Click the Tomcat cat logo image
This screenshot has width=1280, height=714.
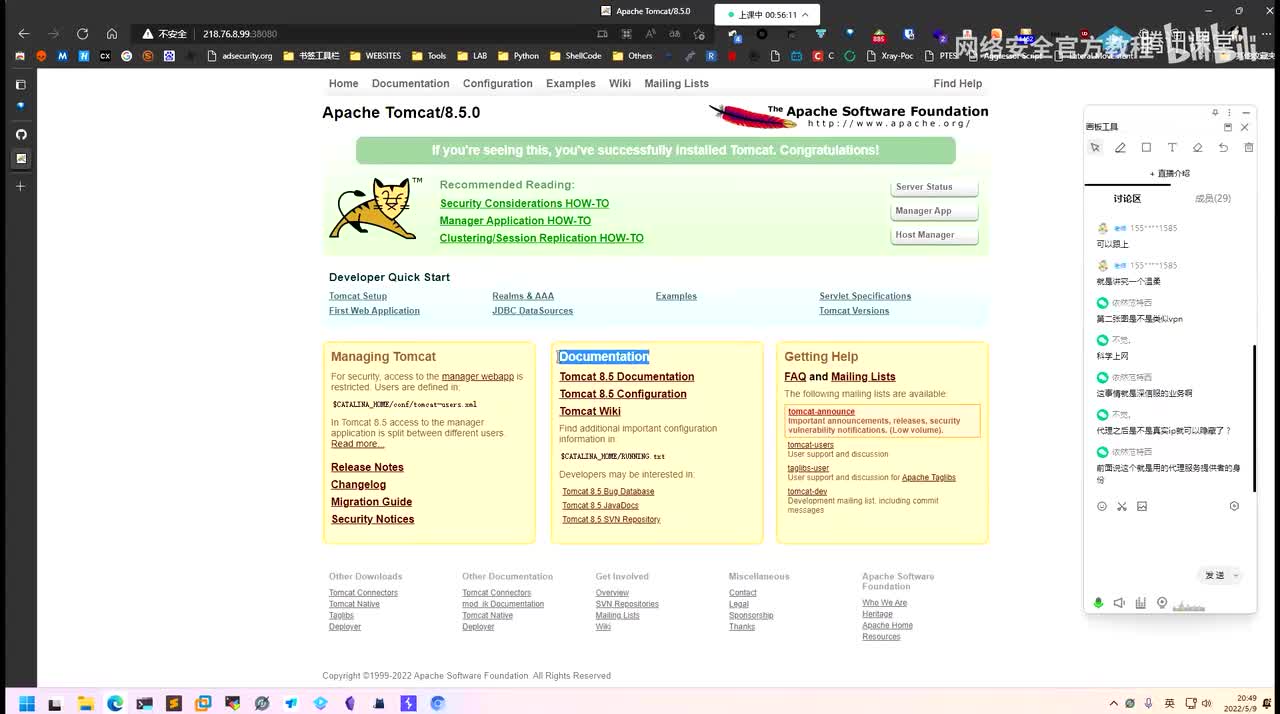pyautogui.click(x=376, y=208)
